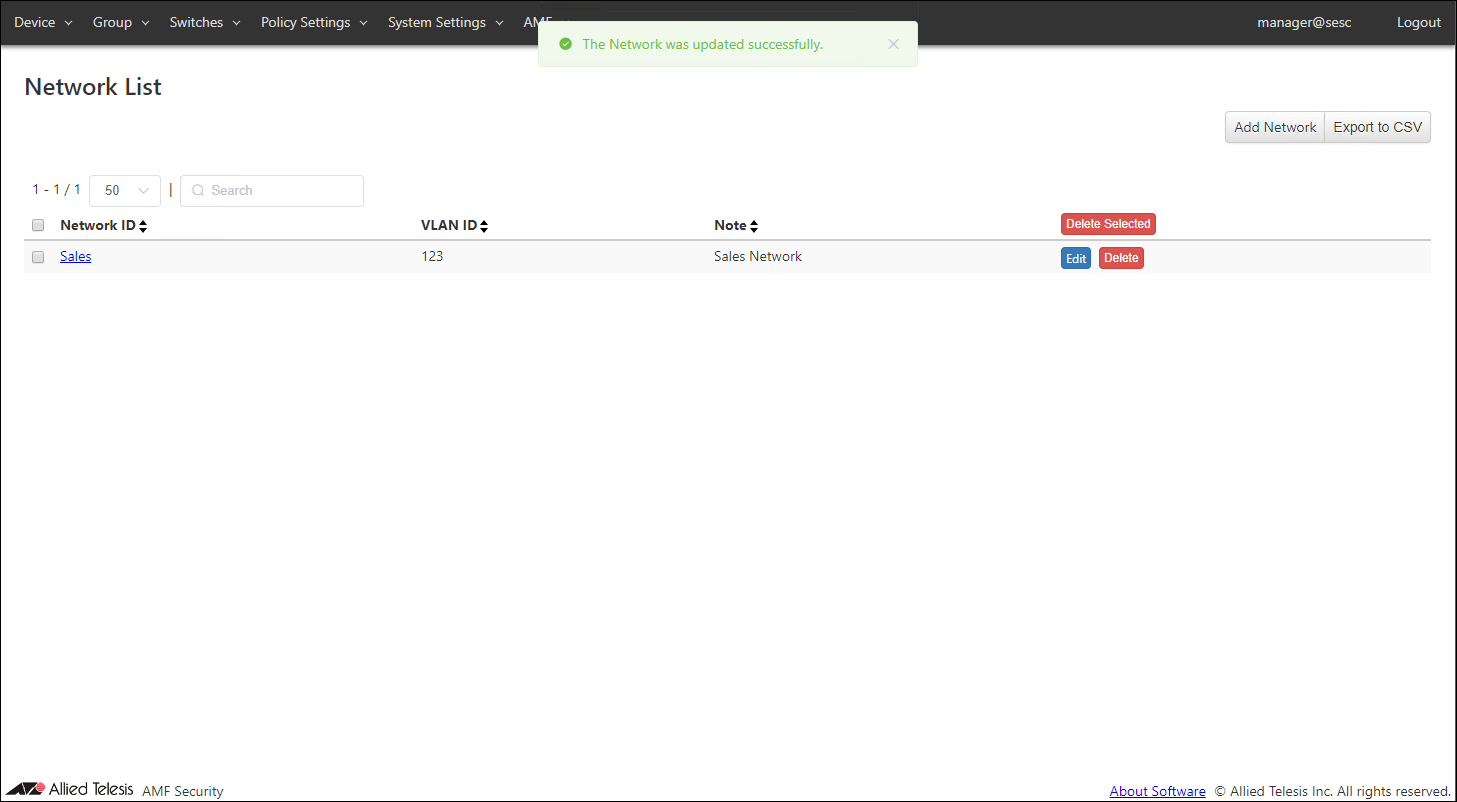Delete the Sales network row
This screenshot has width=1457, height=802.
point(1120,258)
